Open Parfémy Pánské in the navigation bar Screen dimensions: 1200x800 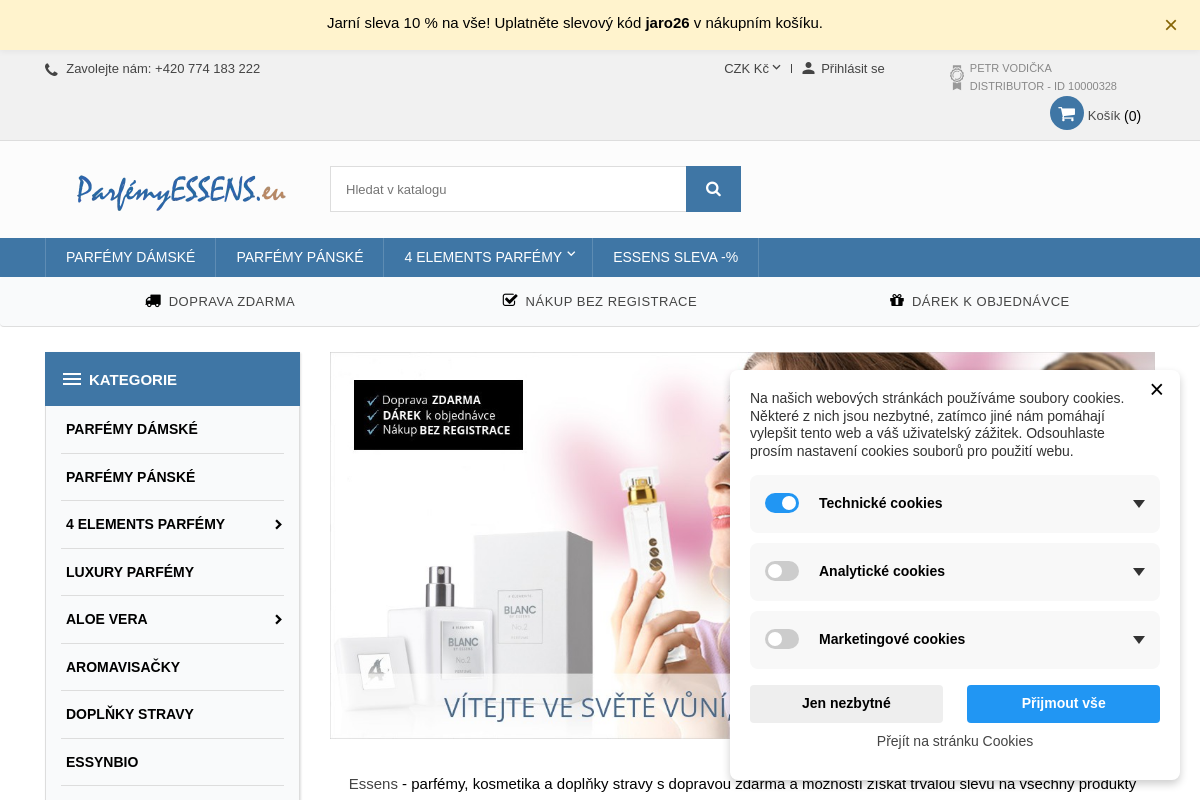(x=299, y=257)
